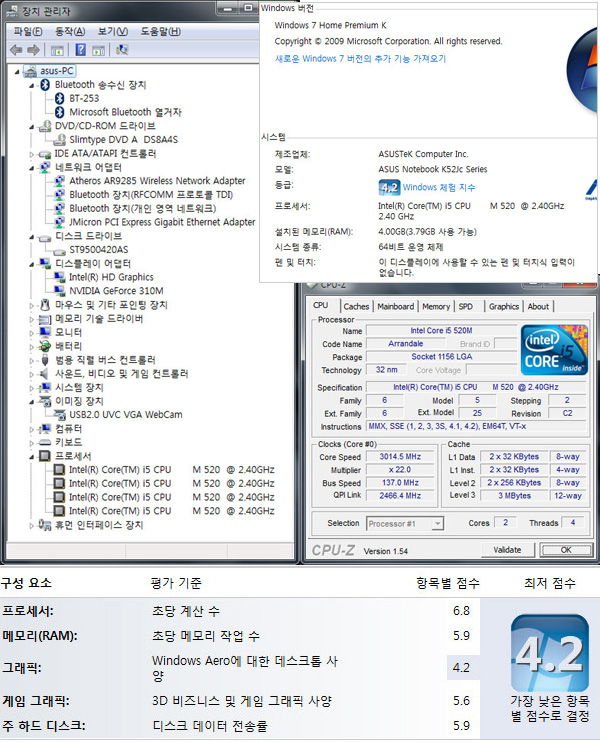Open the 새로운 Windows 7 버전의 추가 기능 link

[360, 59]
